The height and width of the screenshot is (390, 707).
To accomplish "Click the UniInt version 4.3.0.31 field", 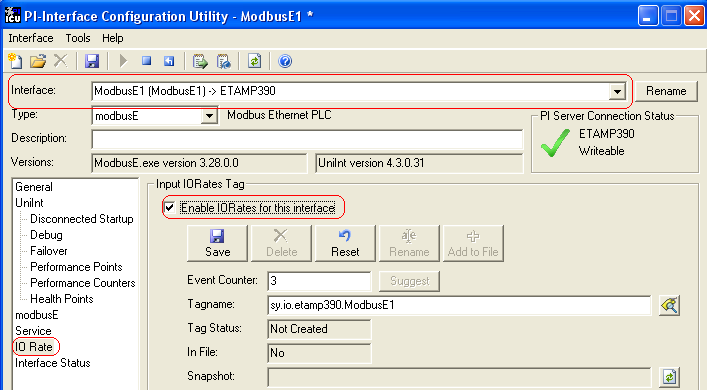I will [419, 163].
